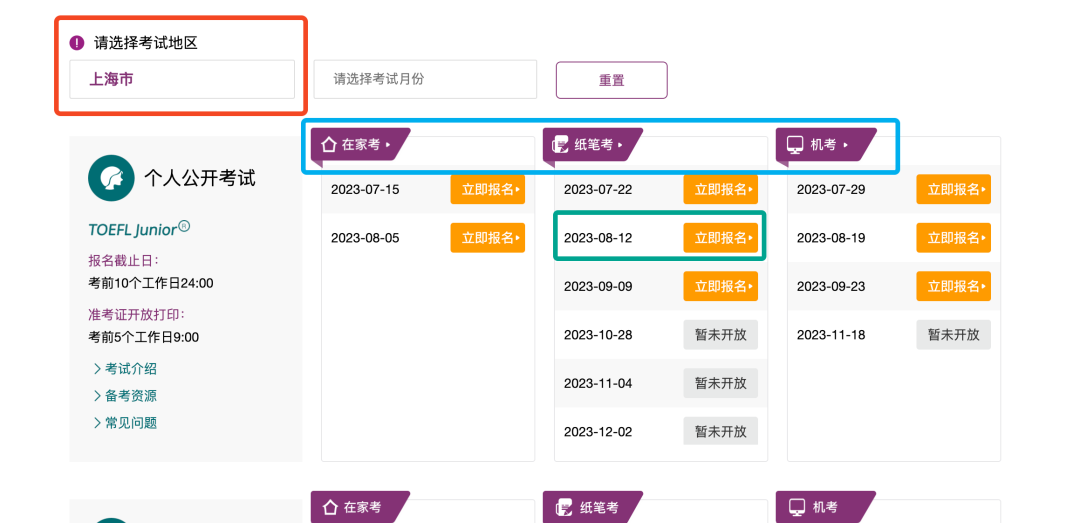
Task: Click the date text 2023-08-12
Action: coord(598,238)
